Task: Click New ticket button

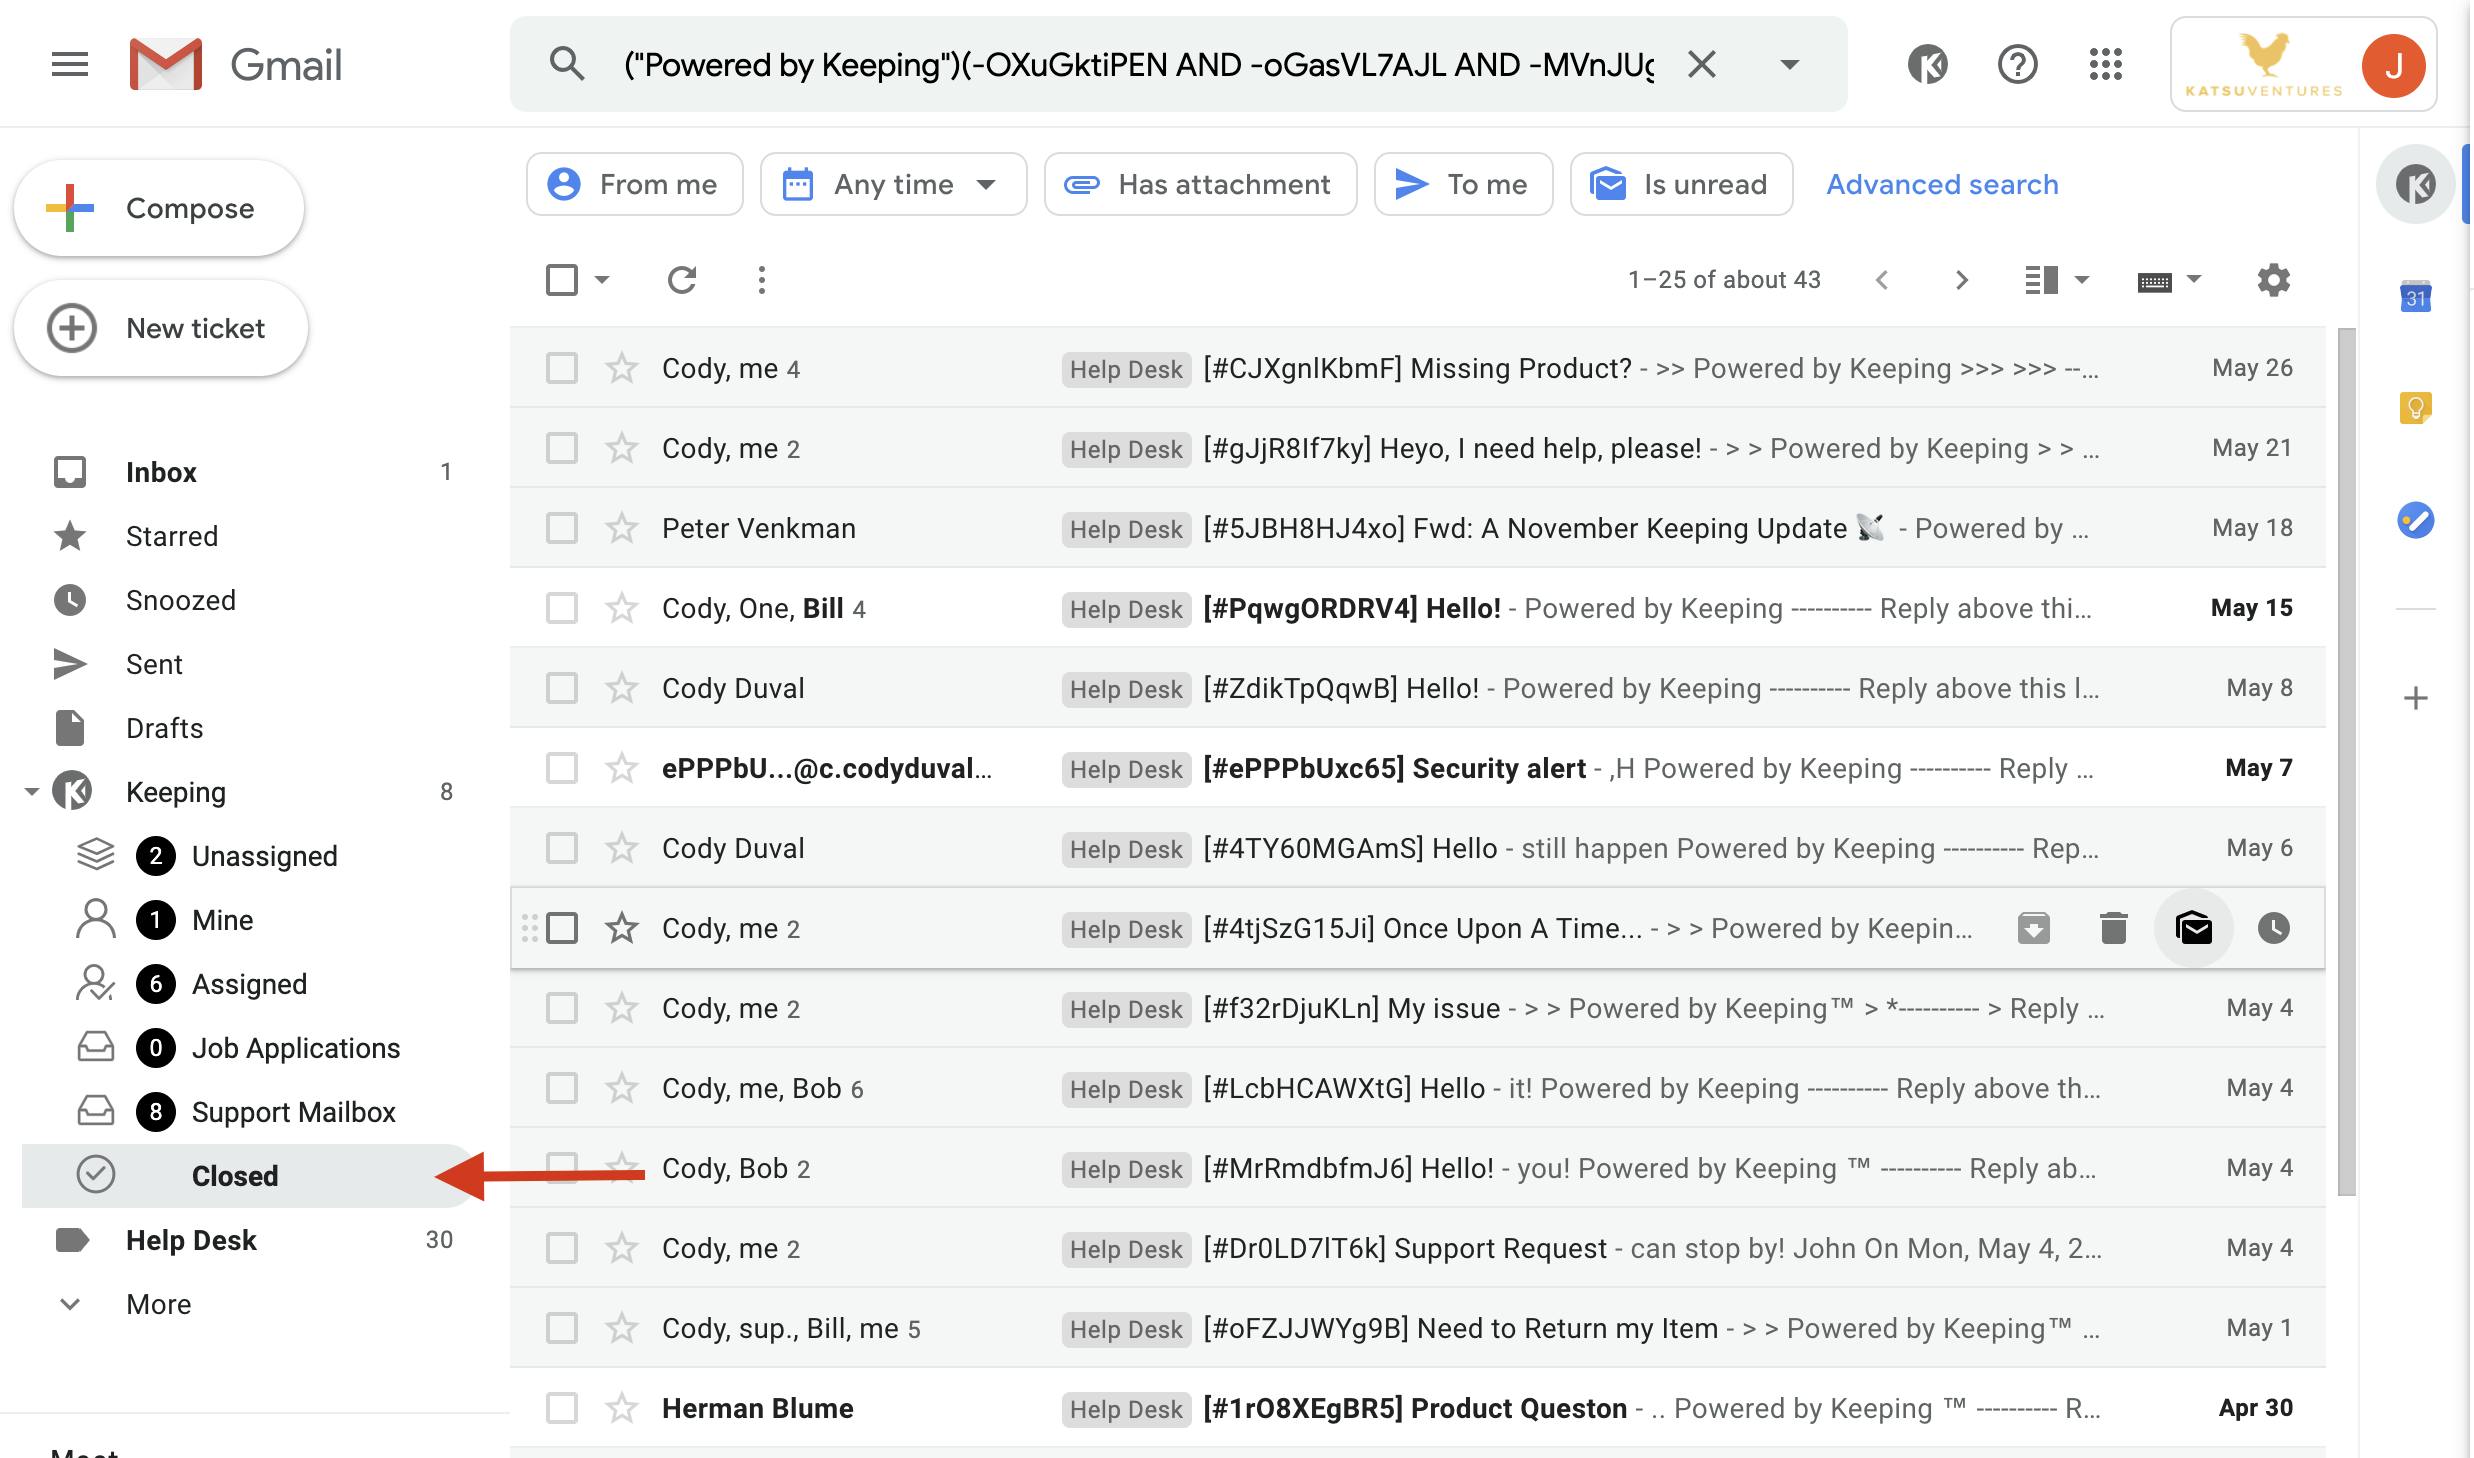Action: coord(161,328)
